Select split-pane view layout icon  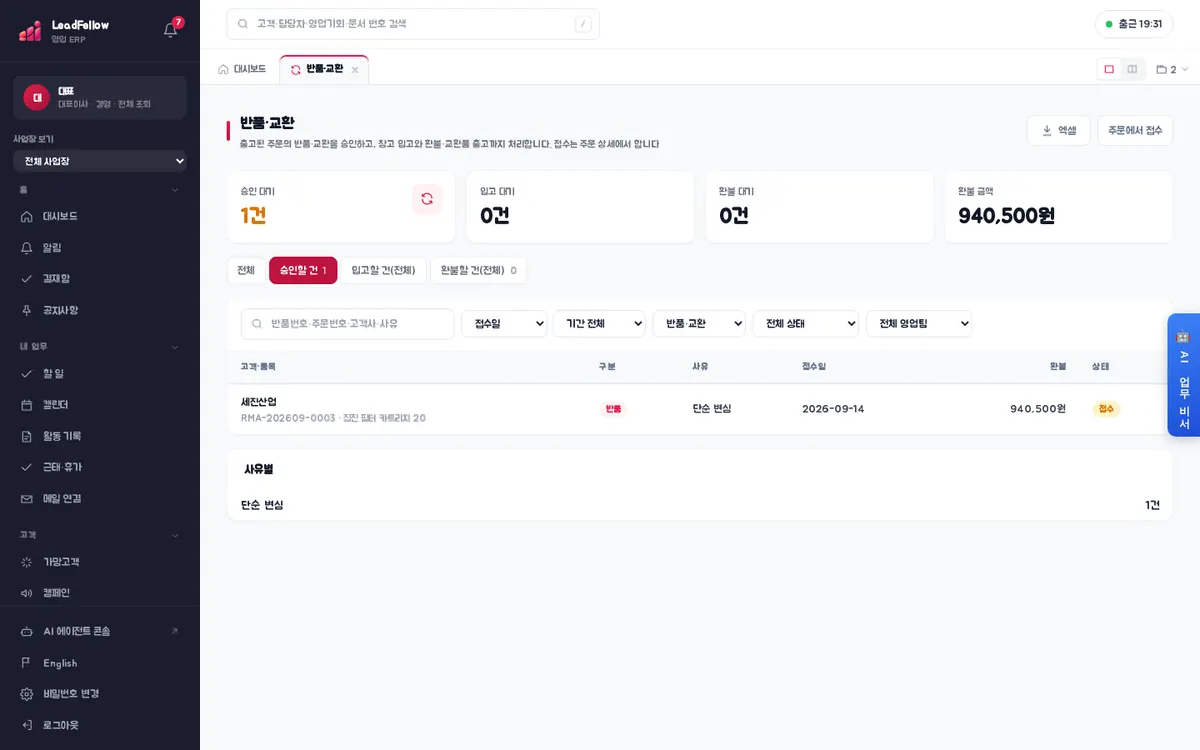click(1132, 69)
